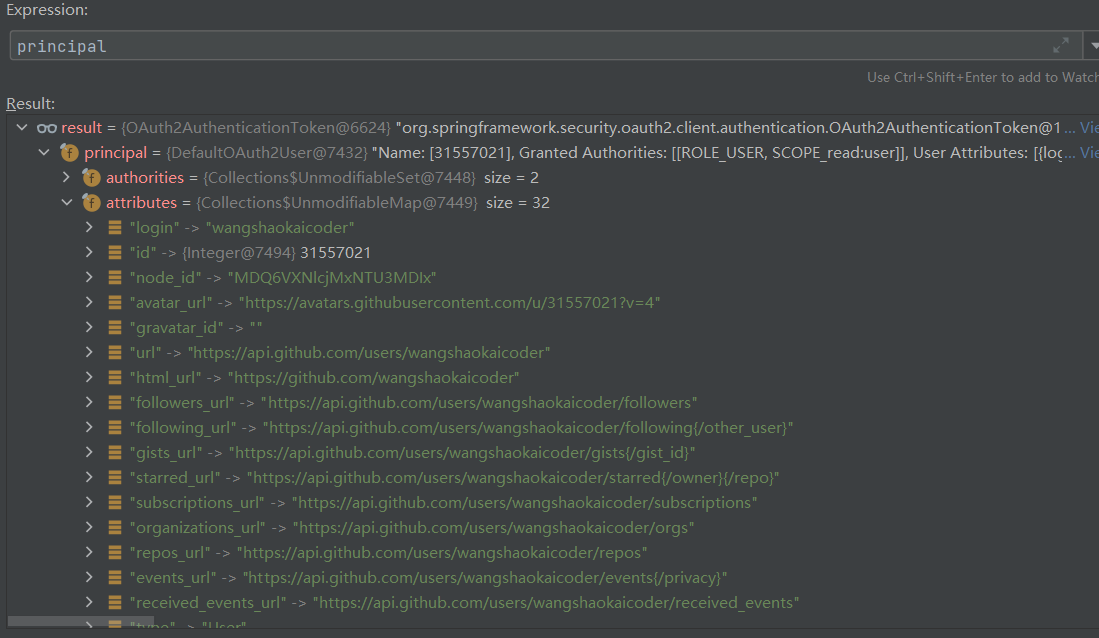Click the map entry icon beside "repos_url"
Image resolution: width=1099 pixels, height=638 pixels.
[x=115, y=553]
